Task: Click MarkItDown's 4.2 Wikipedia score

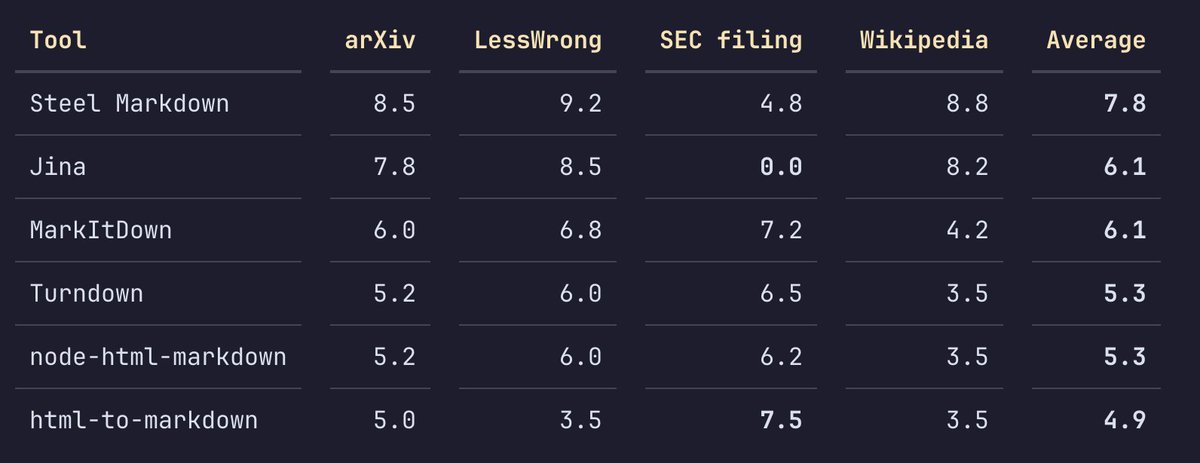Action: [967, 230]
